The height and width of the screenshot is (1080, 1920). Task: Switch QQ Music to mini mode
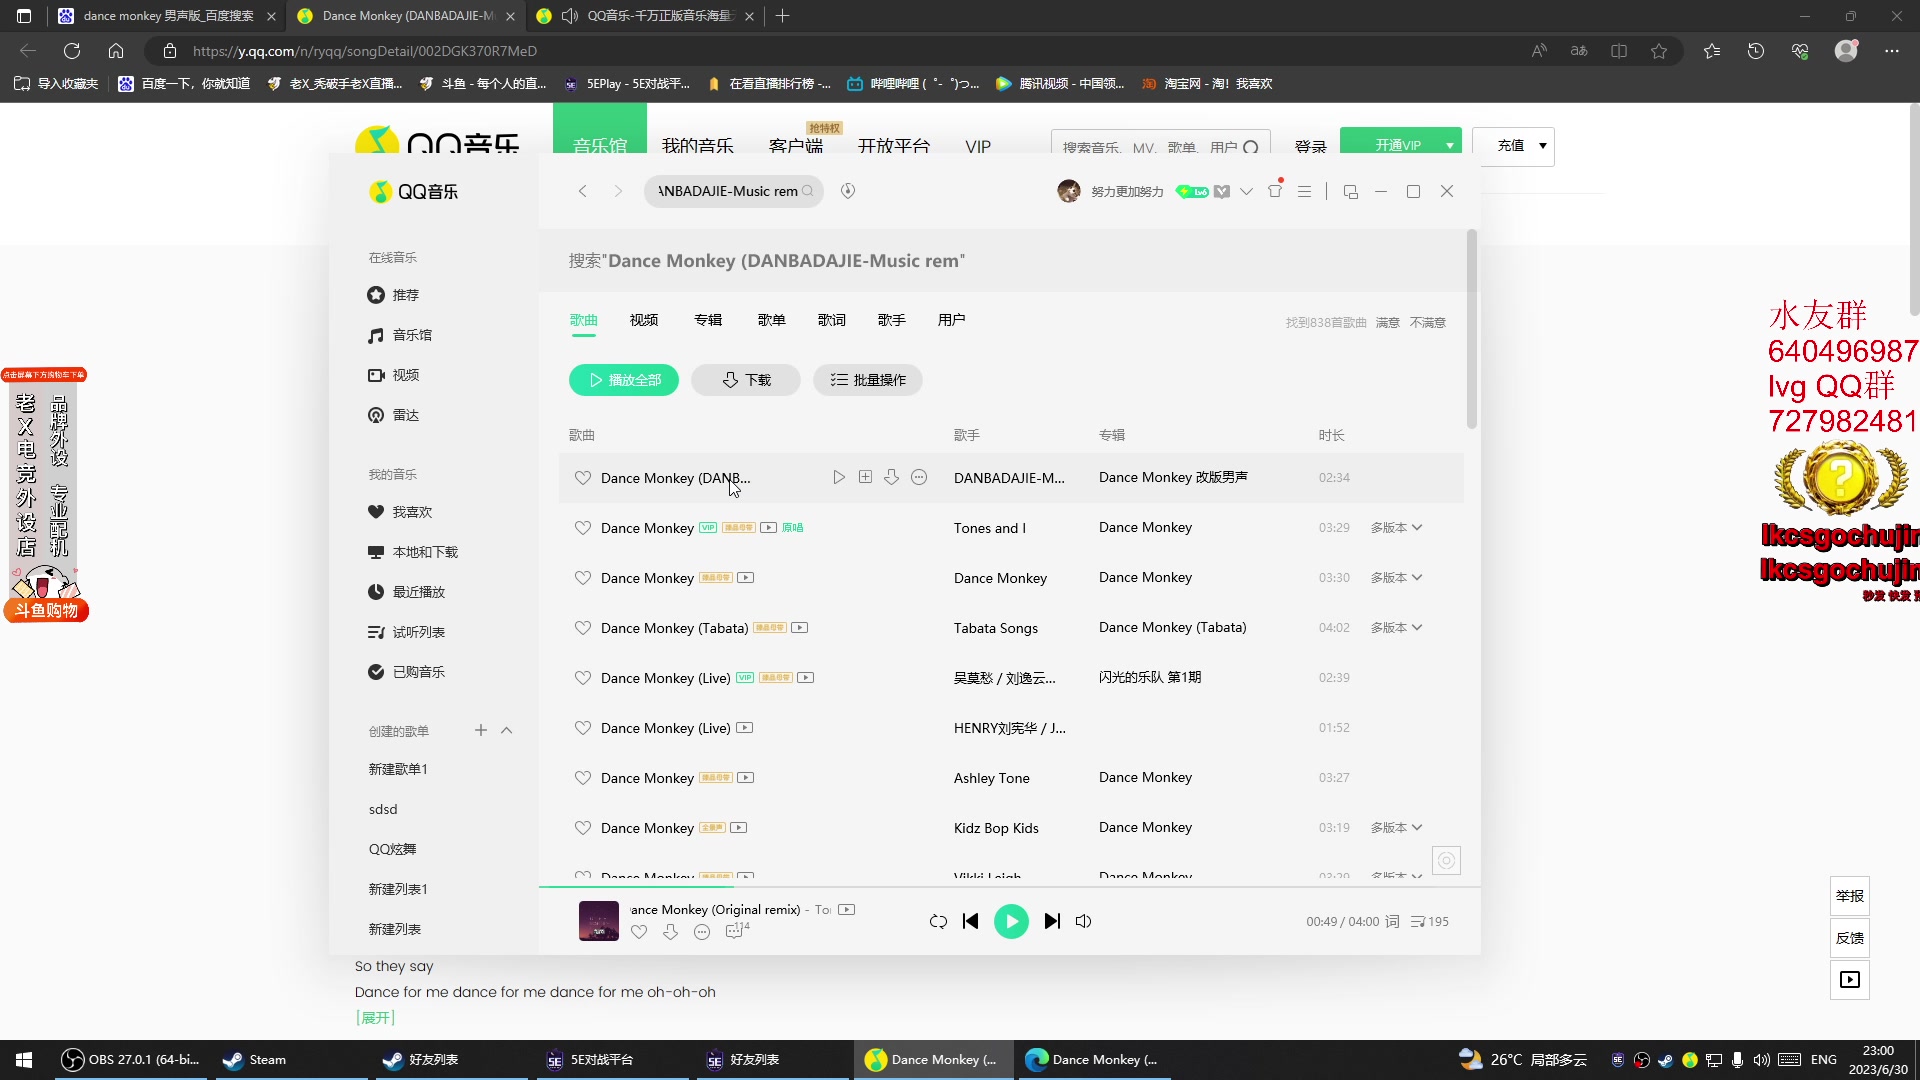click(x=1350, y=191)
